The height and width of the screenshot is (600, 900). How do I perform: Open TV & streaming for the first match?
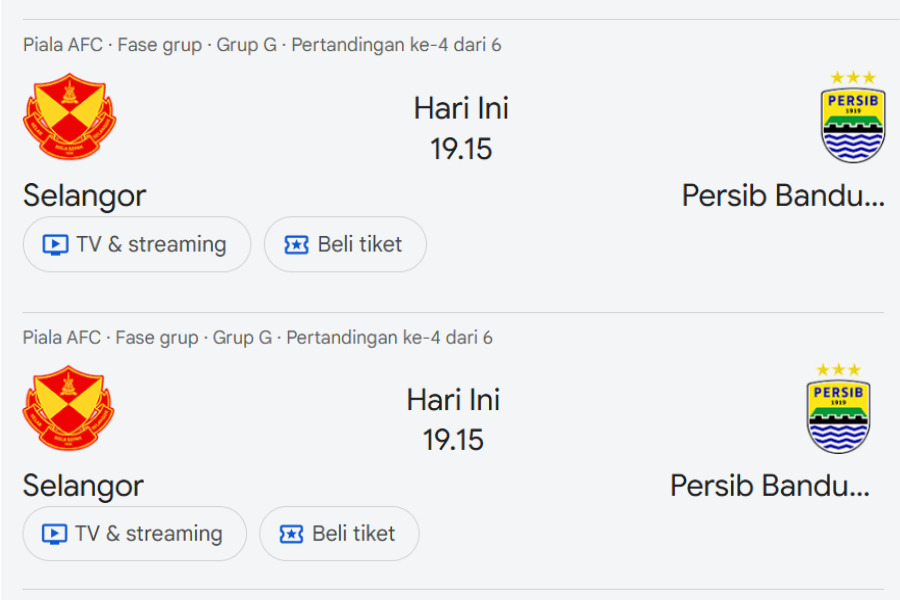pos(136,244)
